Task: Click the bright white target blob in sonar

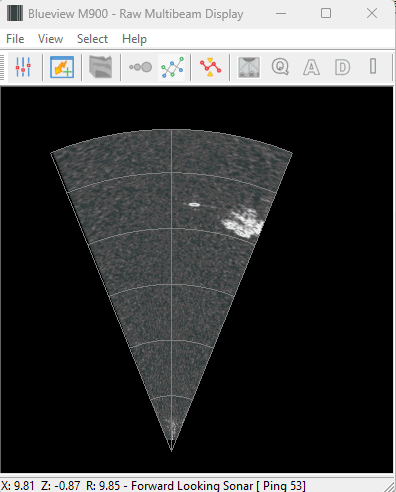Action: click(243, 222)
